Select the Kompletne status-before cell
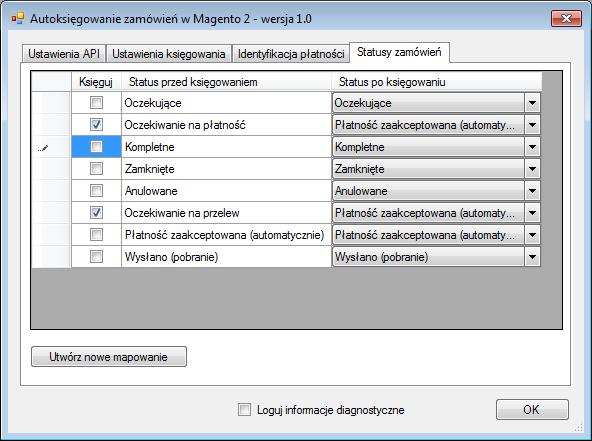The image size is (592, 441). click(x=226, y=146)
